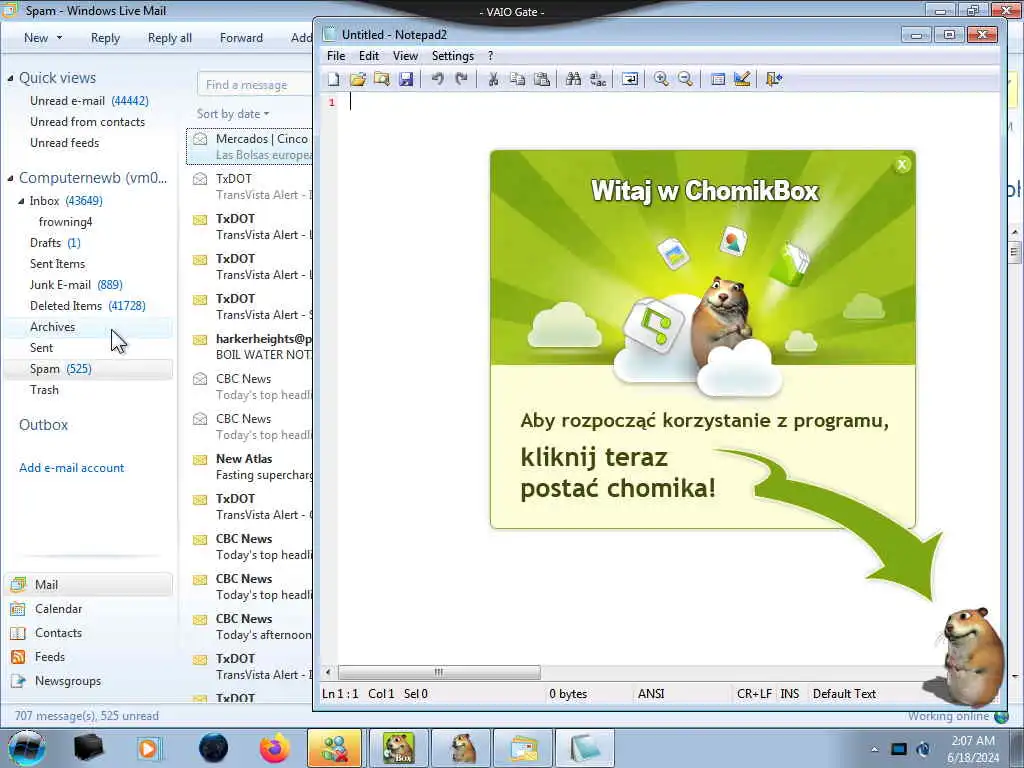Redo the edit in Notepad2 toolbar
Image resolution: width=1024 pixels, height=768 pixels.
[462, 79]
